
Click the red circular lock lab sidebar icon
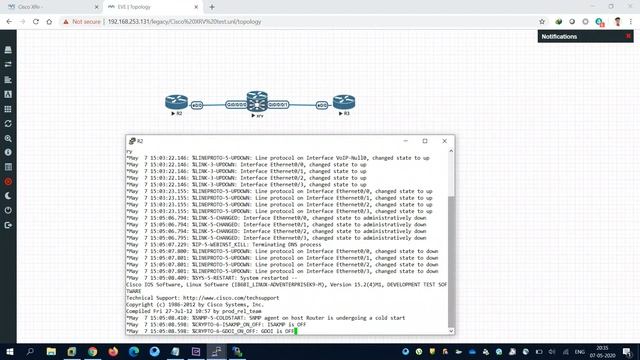[x=8, y=182]
